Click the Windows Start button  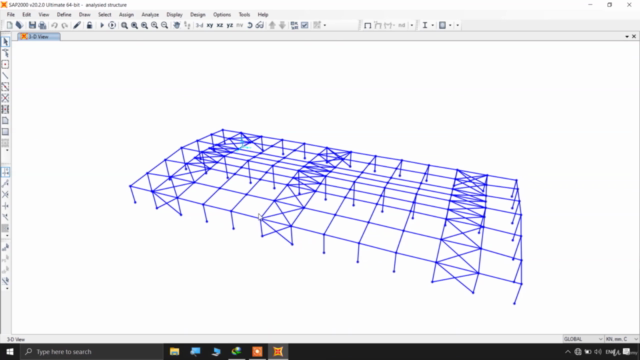pyautogui.click(x=10, y=351)
